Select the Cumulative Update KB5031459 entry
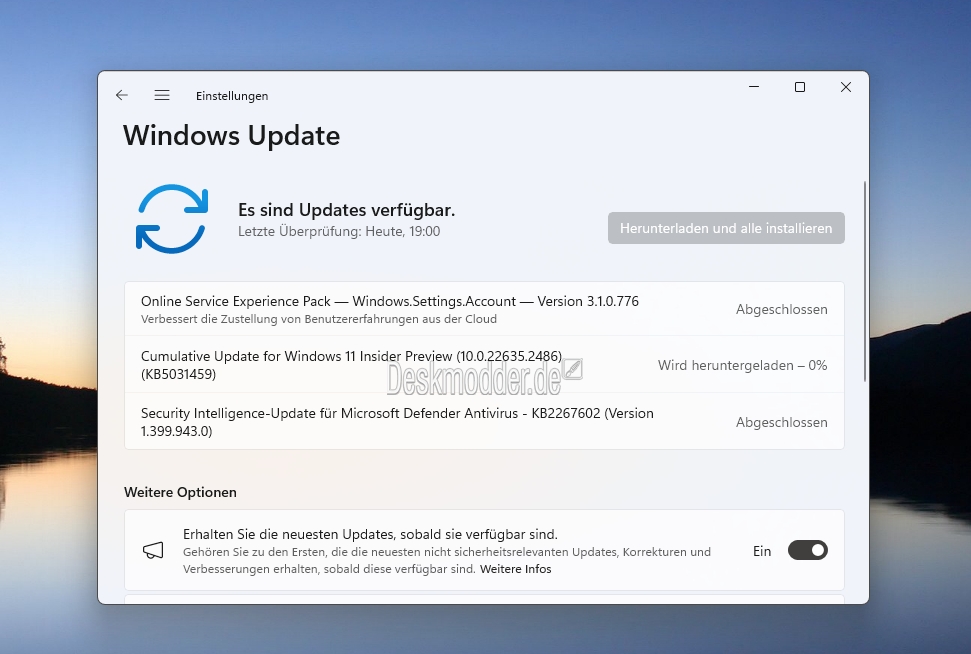Screen dimensions: 971x654 pyautogui.click(x=484, y=365)
